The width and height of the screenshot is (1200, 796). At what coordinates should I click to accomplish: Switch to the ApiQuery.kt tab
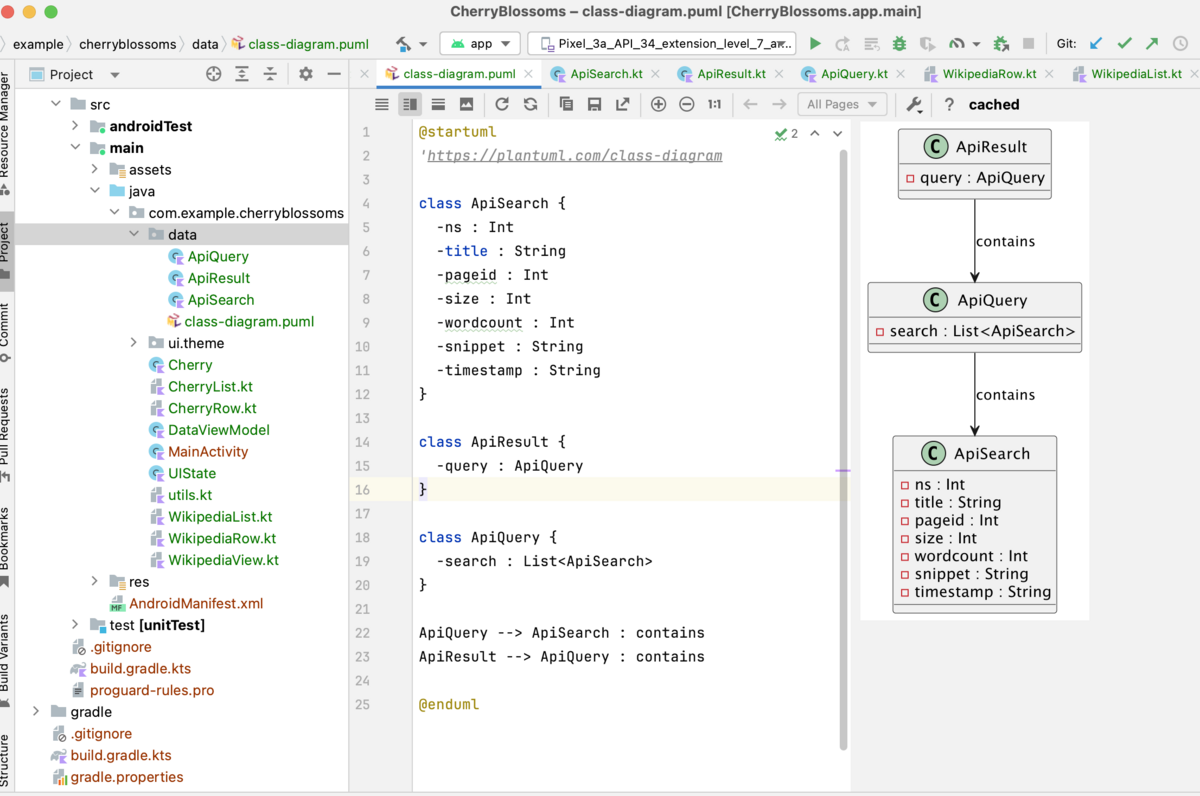pyautogui.click(x=854, y=74)
